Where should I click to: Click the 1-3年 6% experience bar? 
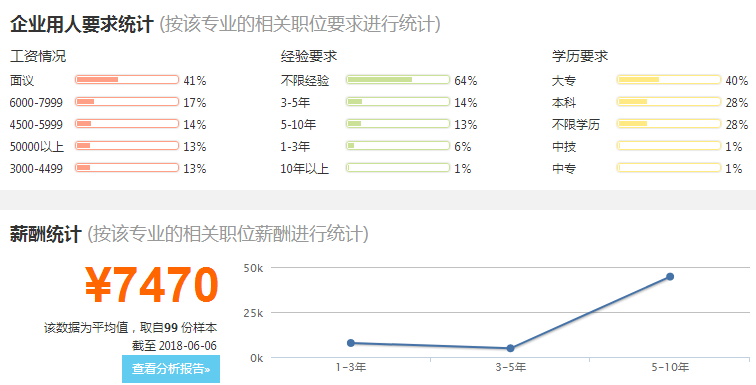pos(398,146)
